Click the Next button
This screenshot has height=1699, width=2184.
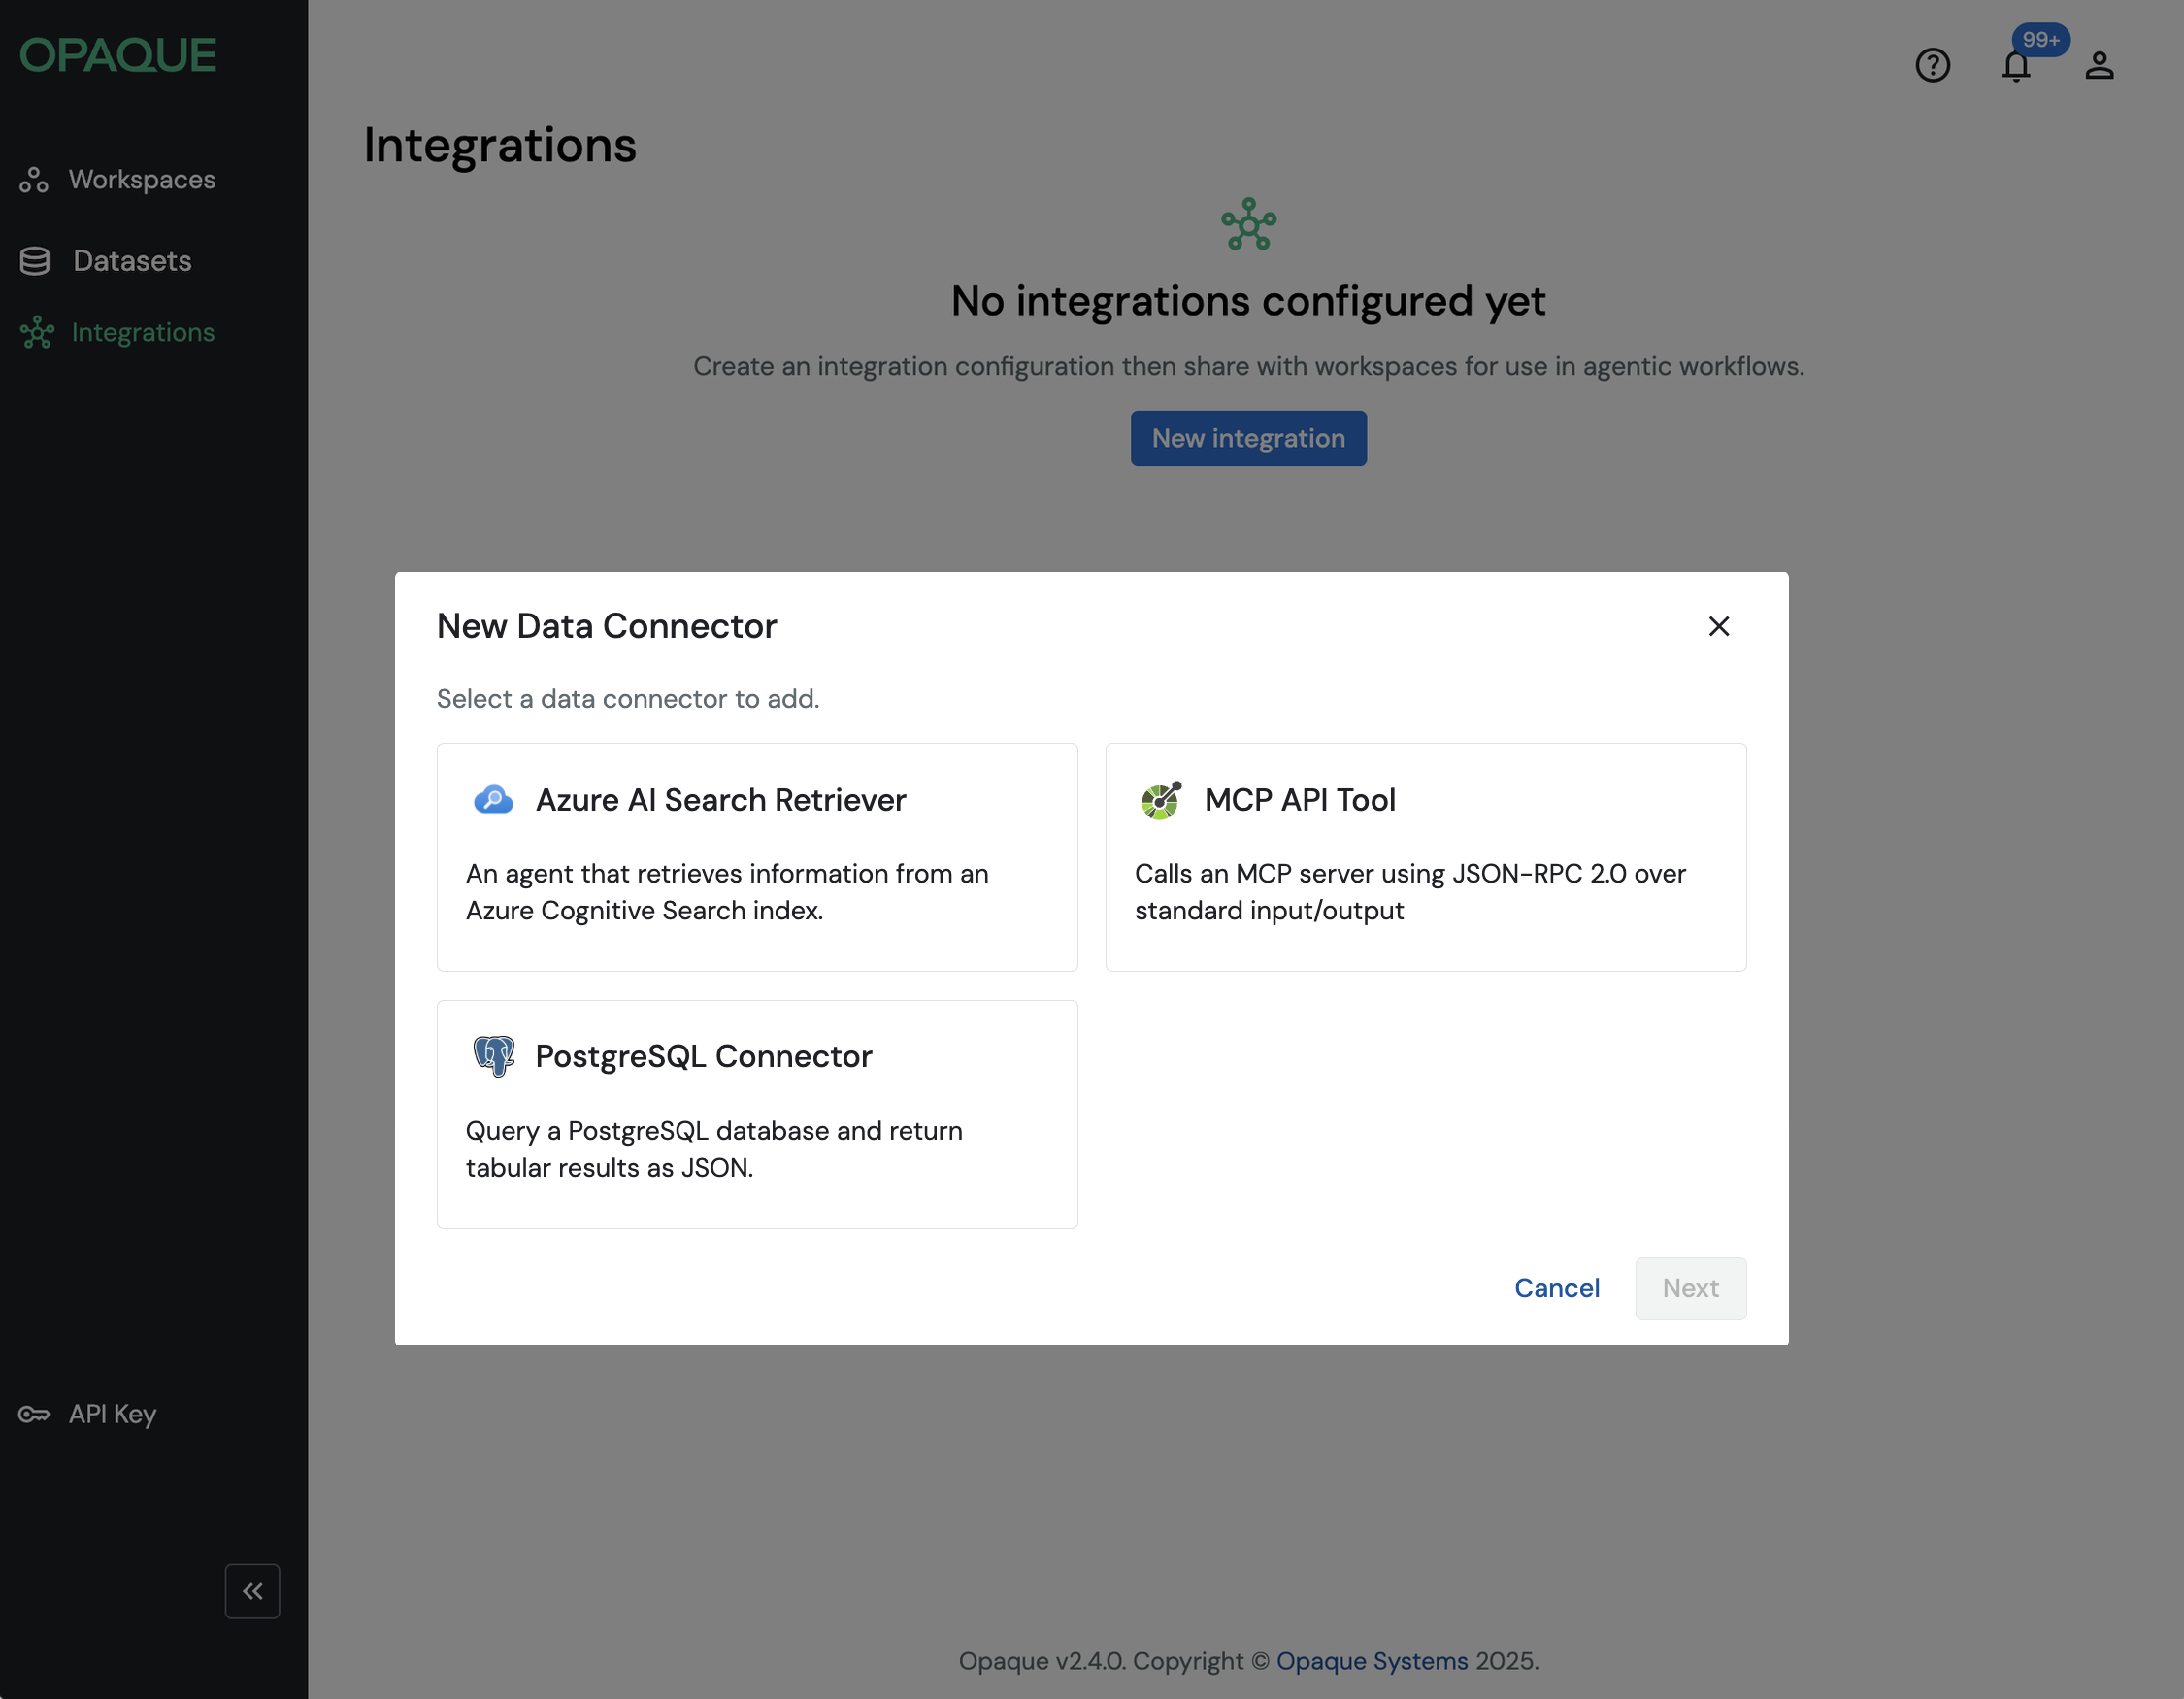[x=1690, y=1288]
